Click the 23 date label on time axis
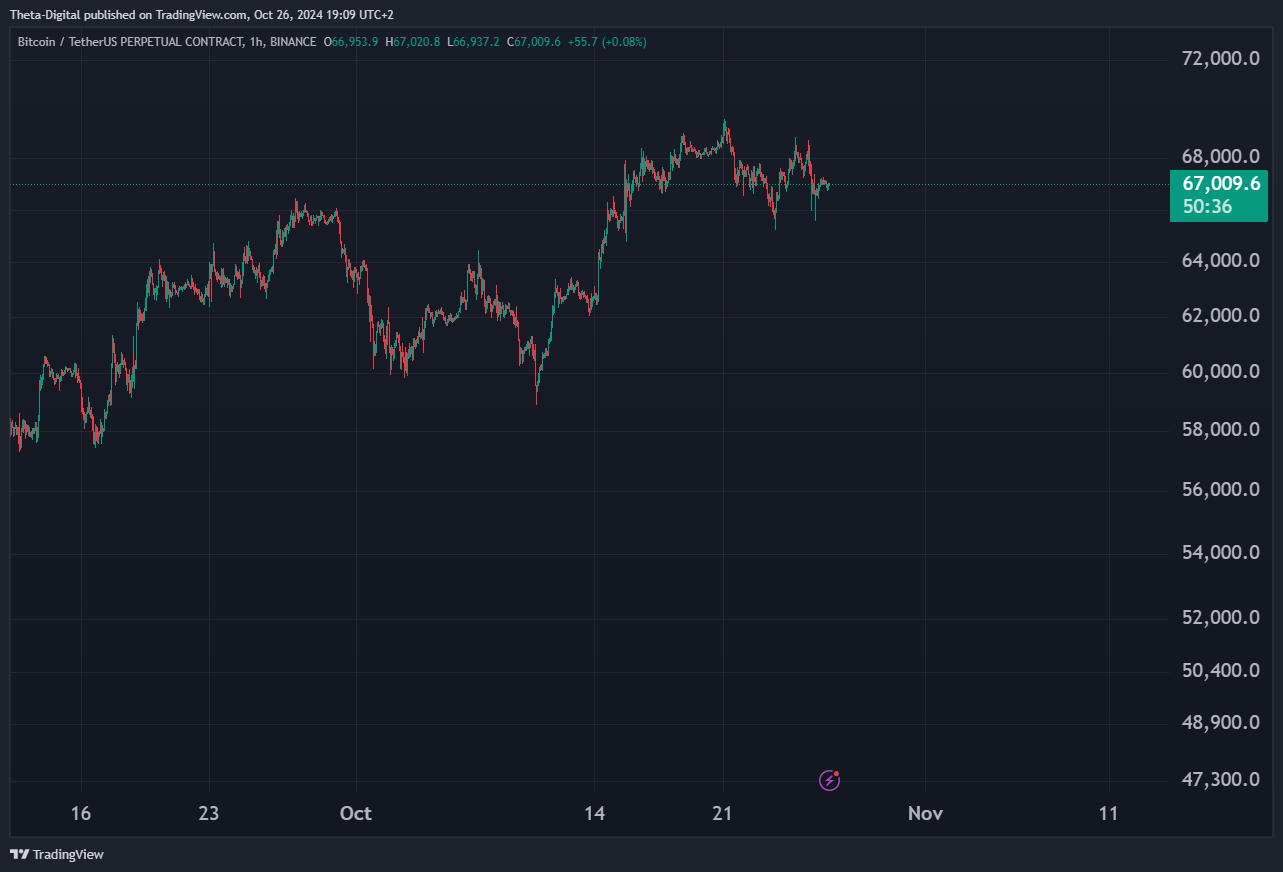The image size is (1283, 872). coord(208,813)
